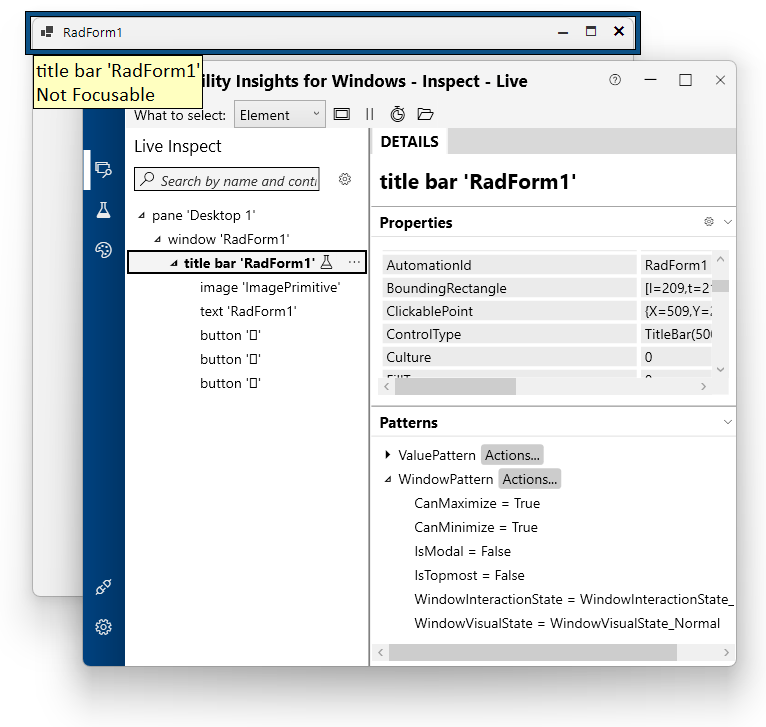The width and height of the screenshot is (766, 727).
Task: Click the AutomationId property row
Action: tap(547, 265)
